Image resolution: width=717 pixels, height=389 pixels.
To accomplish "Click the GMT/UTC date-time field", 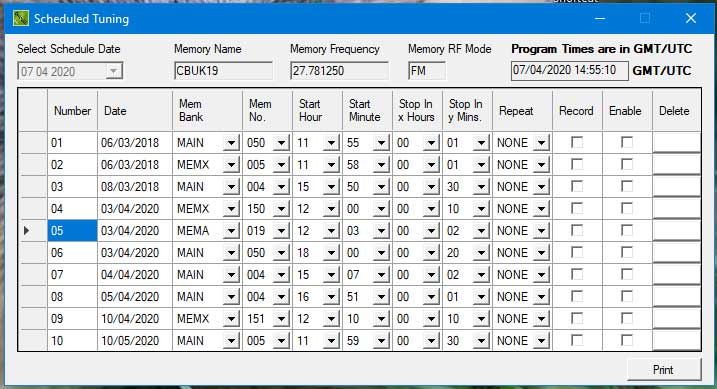I will pyautogui.click(x=569, y=70).
